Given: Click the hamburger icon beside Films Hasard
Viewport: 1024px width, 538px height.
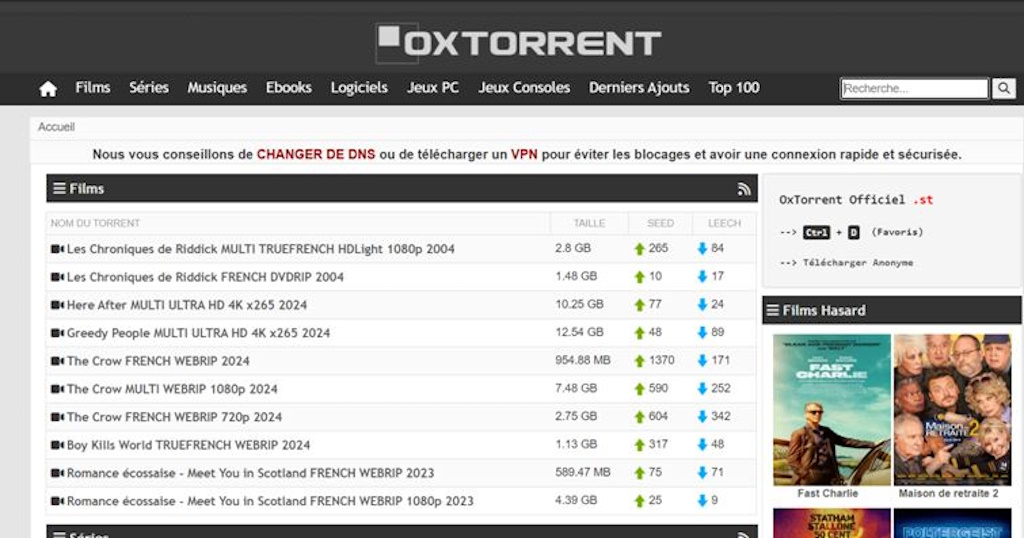Looking at the screenshot, I should point(773,311).
